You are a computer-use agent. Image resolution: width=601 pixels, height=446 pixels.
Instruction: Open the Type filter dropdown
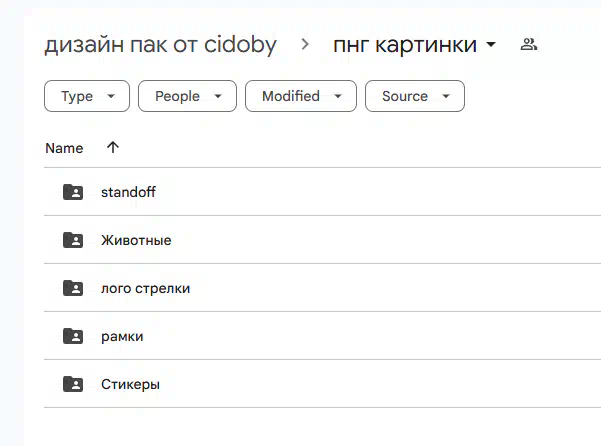87,96
